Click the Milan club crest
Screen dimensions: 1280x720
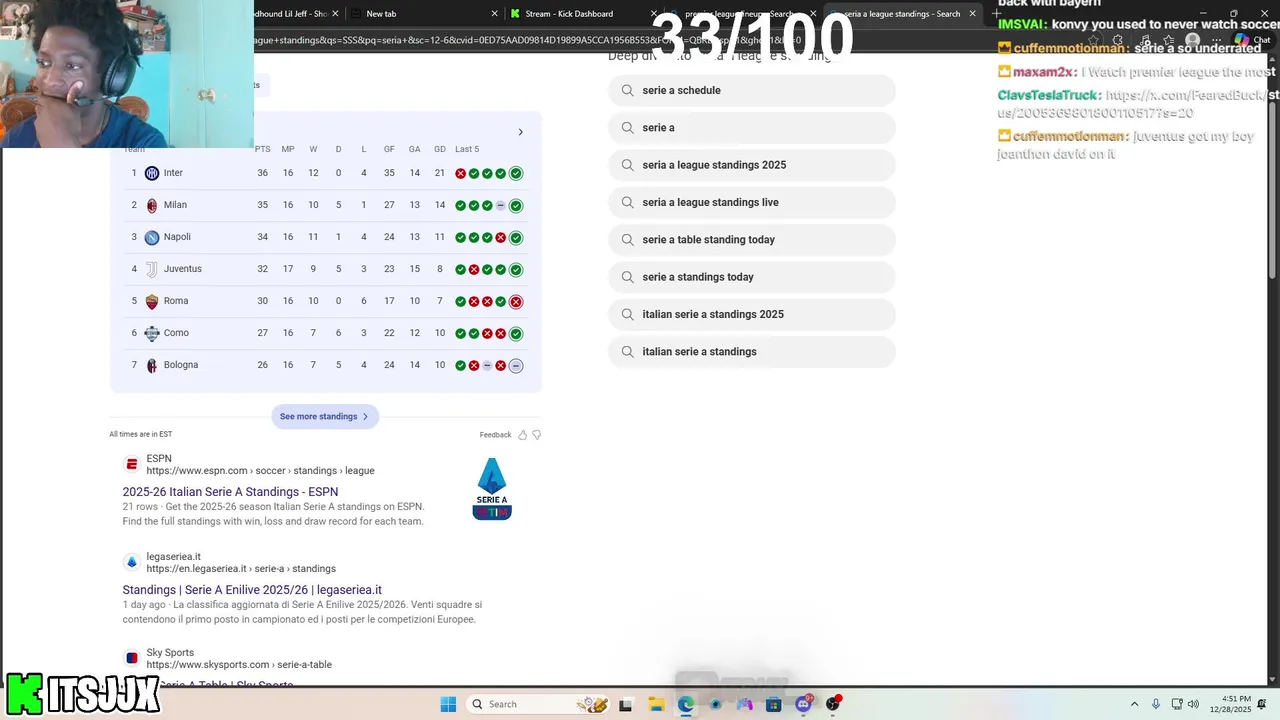tap(152, 205)
